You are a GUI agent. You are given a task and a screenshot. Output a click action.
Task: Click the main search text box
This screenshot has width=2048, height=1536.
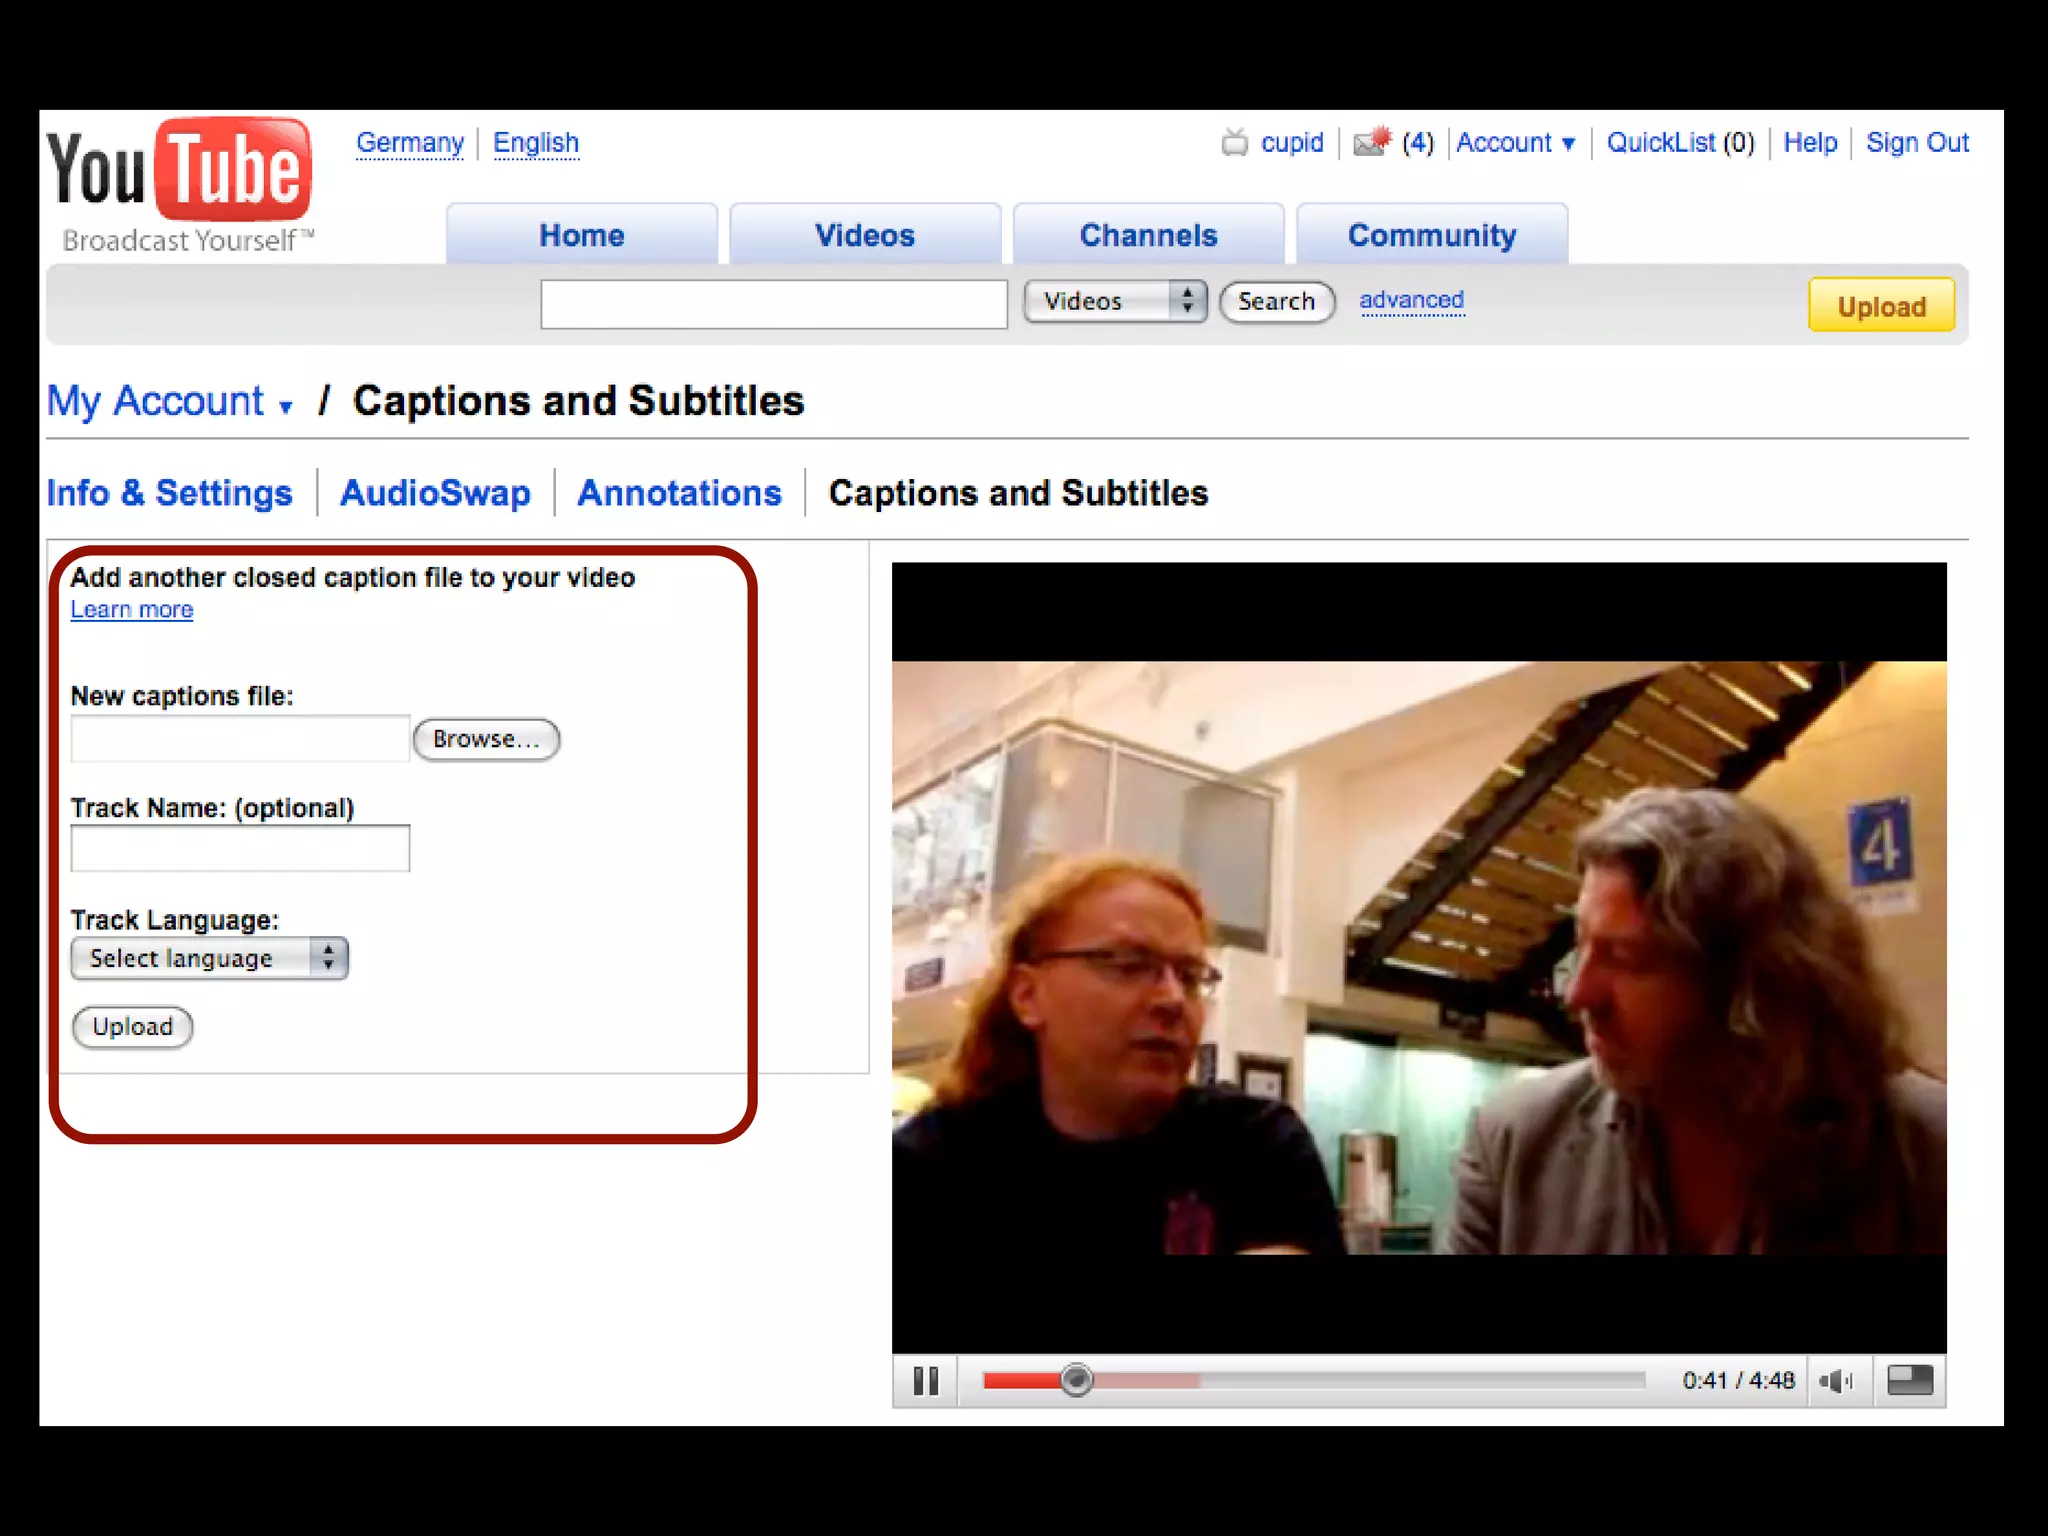[x=773, y=304]
